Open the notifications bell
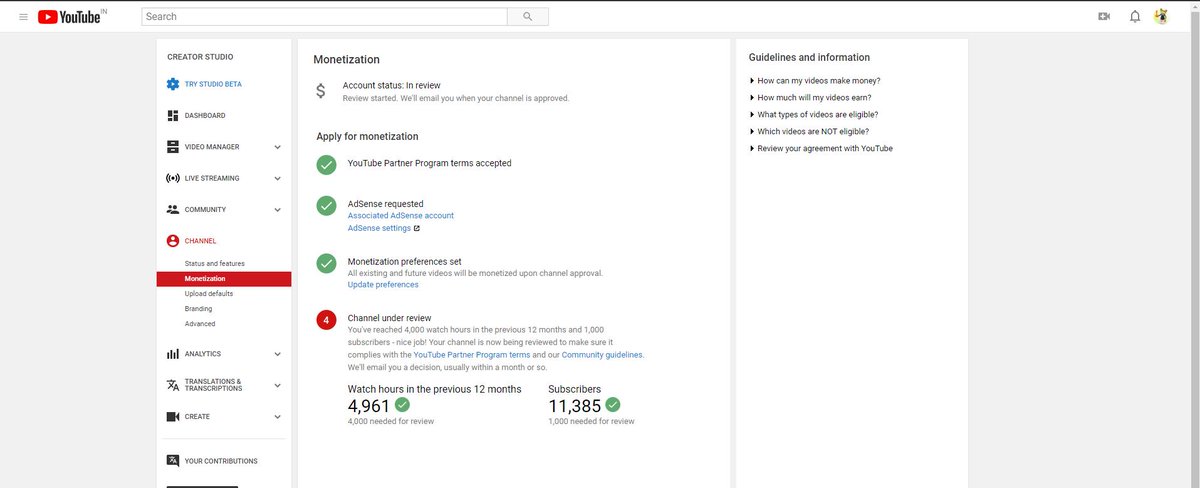The height and width of the screenshot is (488, 1200). (x=1134, y=17)
